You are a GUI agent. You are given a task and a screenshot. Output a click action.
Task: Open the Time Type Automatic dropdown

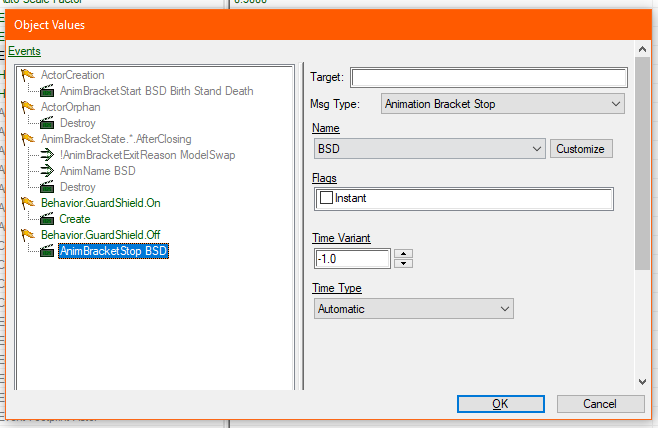click(x=414, y=309)
